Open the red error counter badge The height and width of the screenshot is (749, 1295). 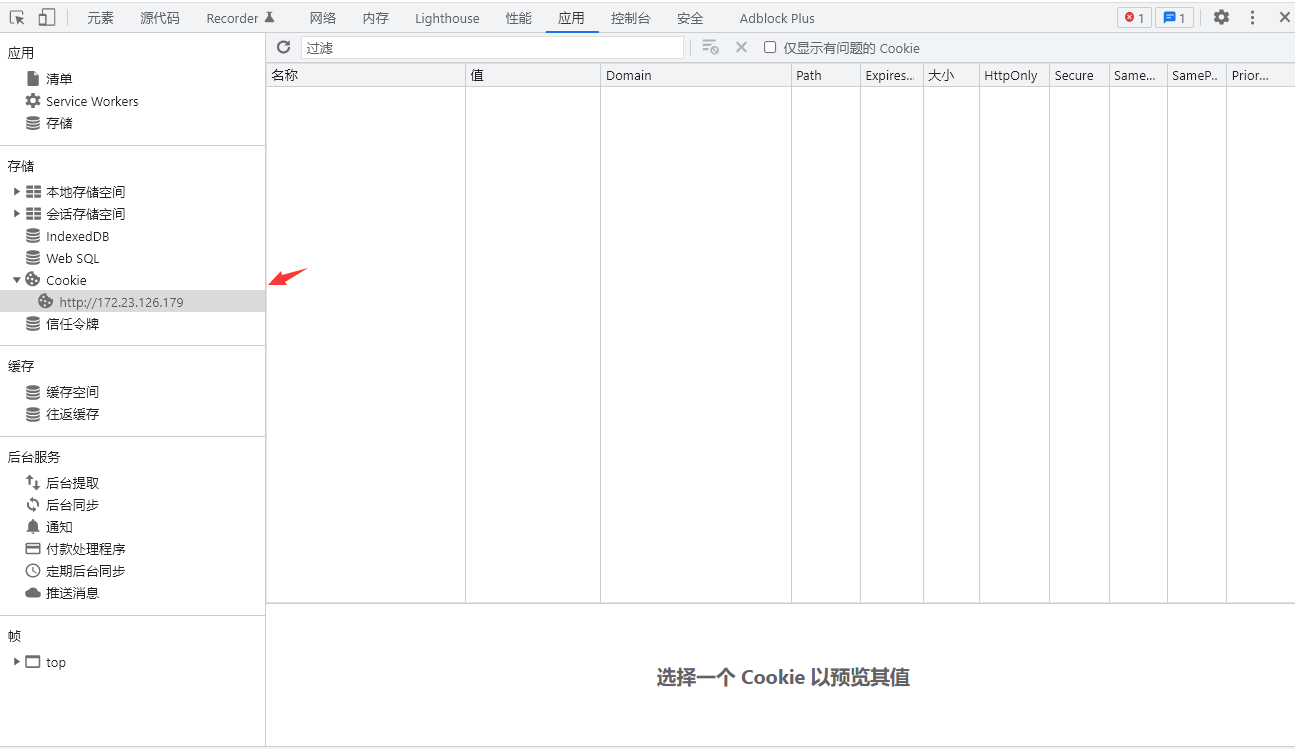pos(1133,17)
